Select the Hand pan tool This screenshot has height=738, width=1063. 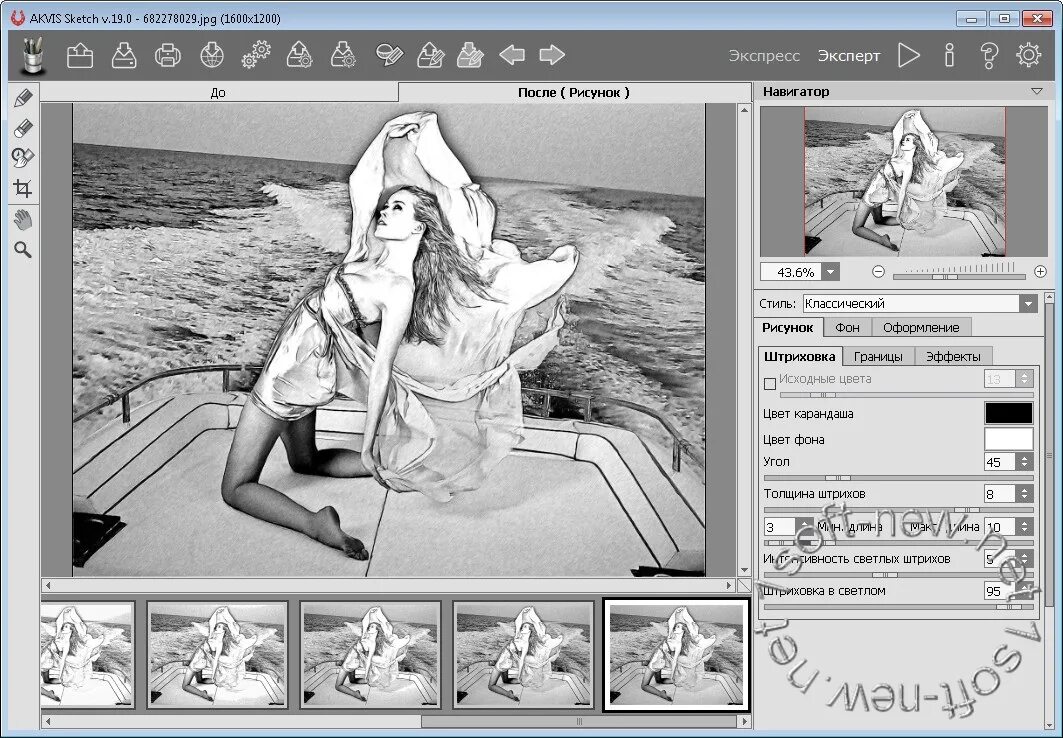tap(23, 220)
